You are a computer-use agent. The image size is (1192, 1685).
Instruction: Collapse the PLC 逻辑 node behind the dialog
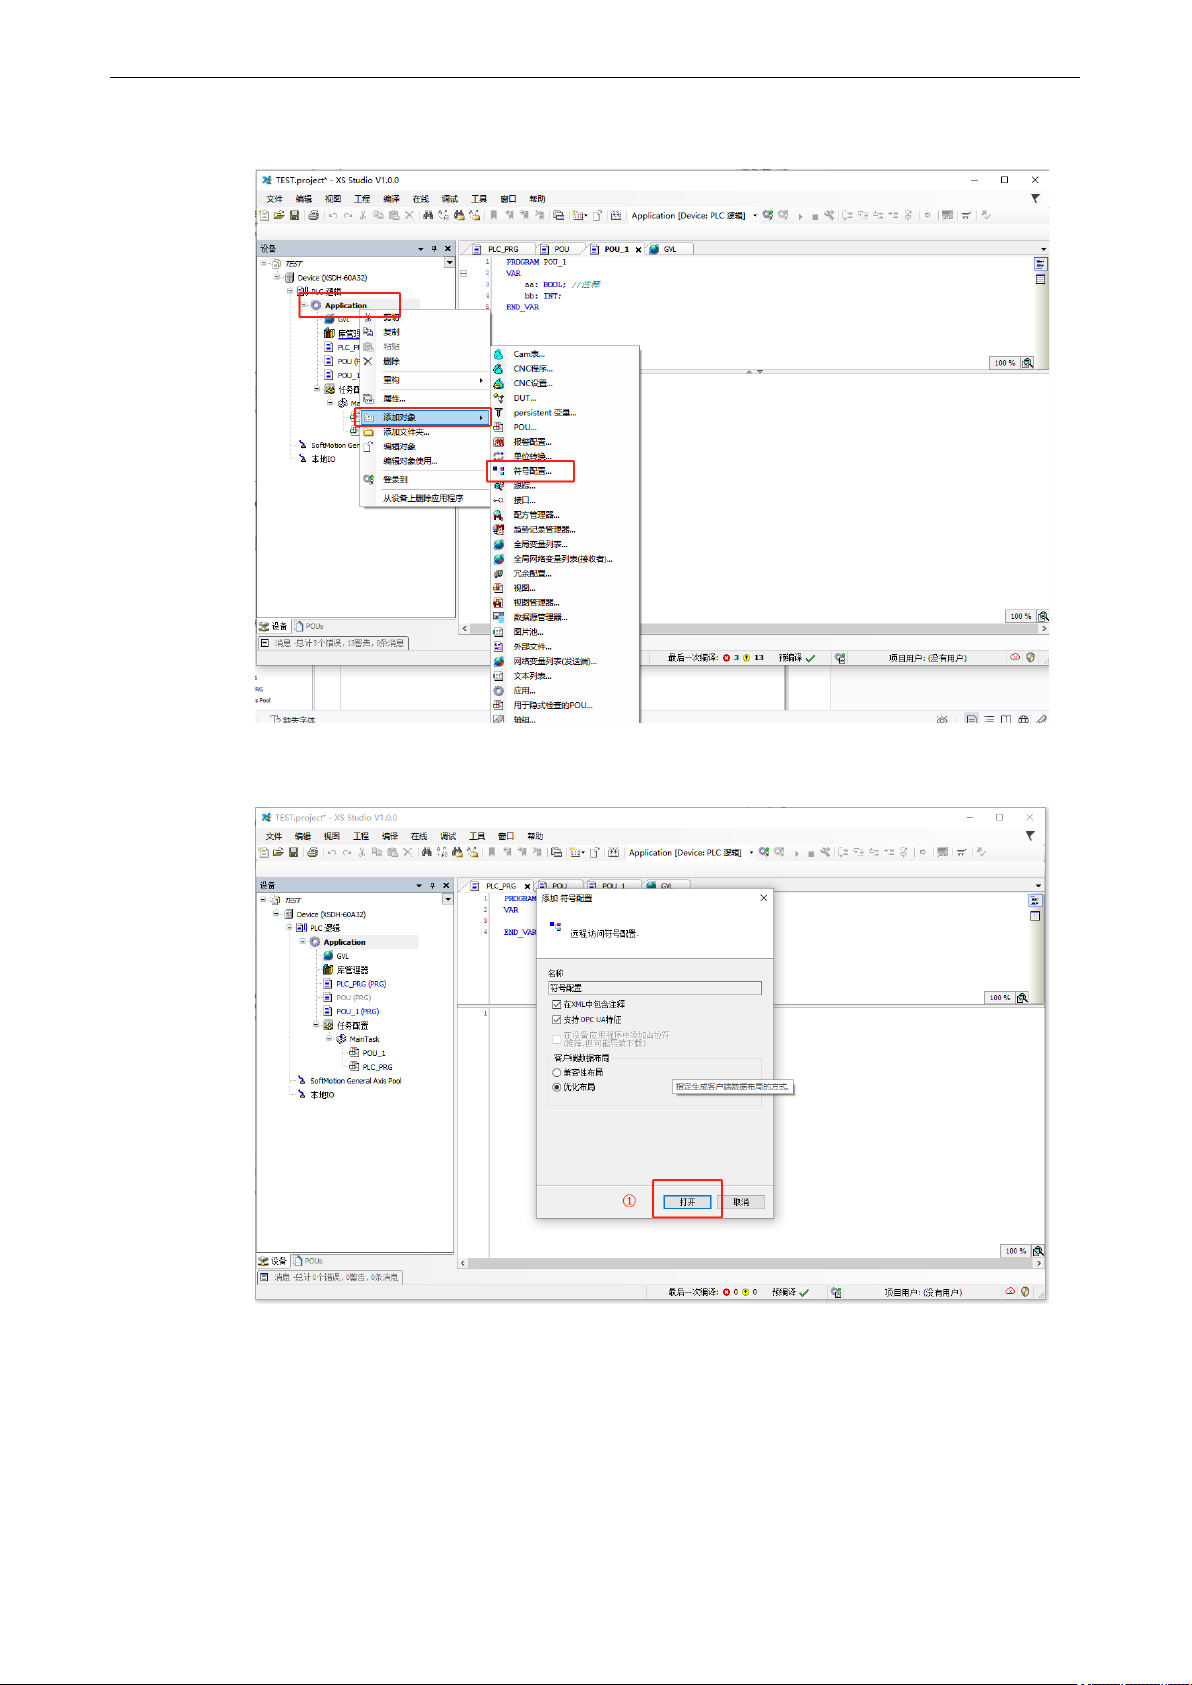pos(290,928)
